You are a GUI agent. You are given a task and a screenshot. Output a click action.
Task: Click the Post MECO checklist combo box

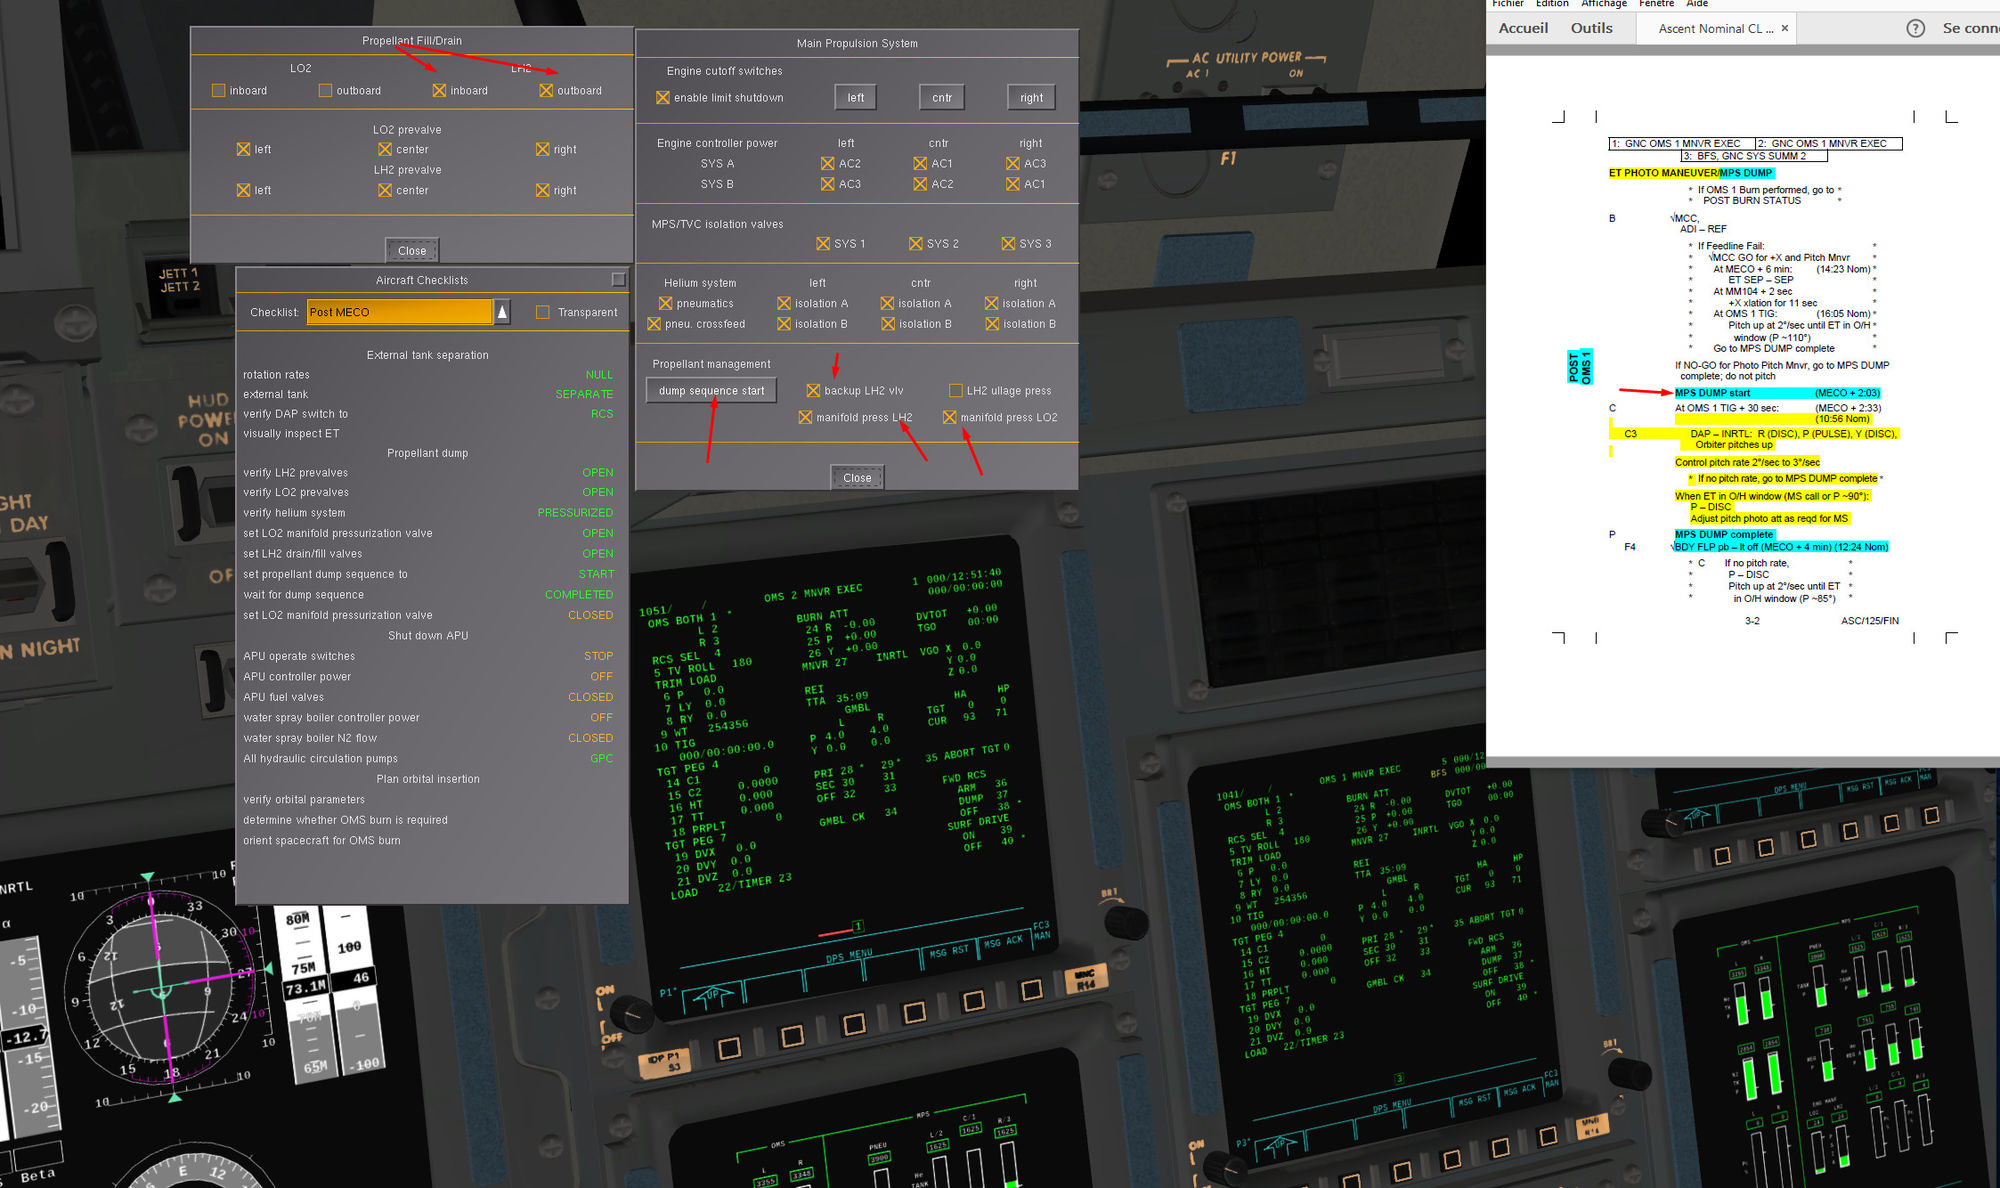(x=399, y=313)
